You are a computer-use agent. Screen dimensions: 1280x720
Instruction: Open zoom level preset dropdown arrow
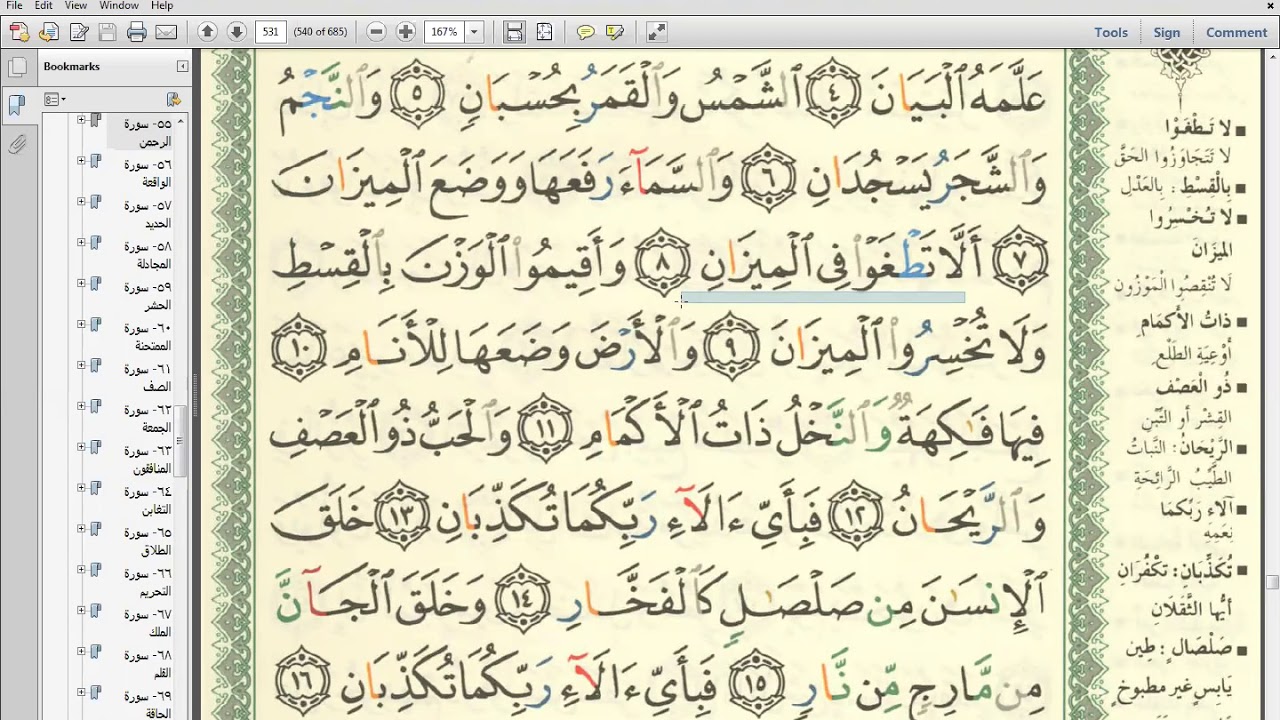474,32
